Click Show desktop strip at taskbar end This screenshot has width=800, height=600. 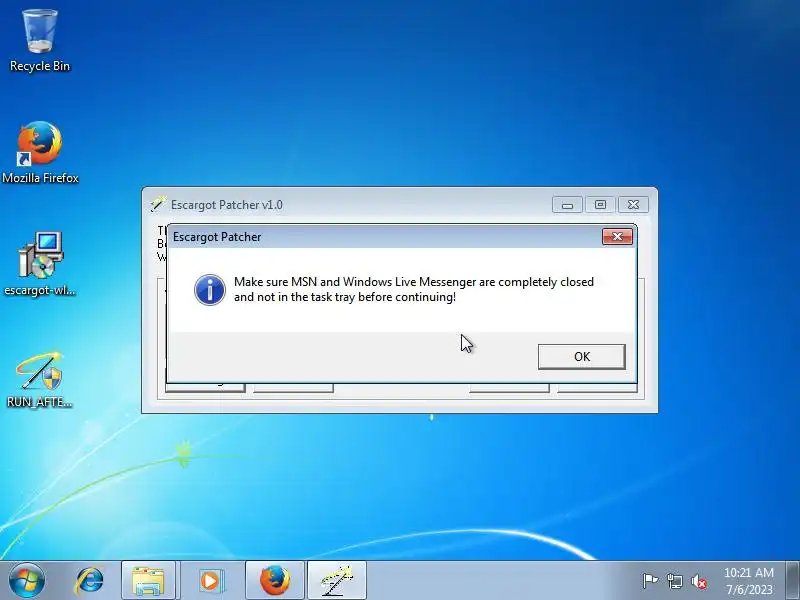click(x=793, y=581)
